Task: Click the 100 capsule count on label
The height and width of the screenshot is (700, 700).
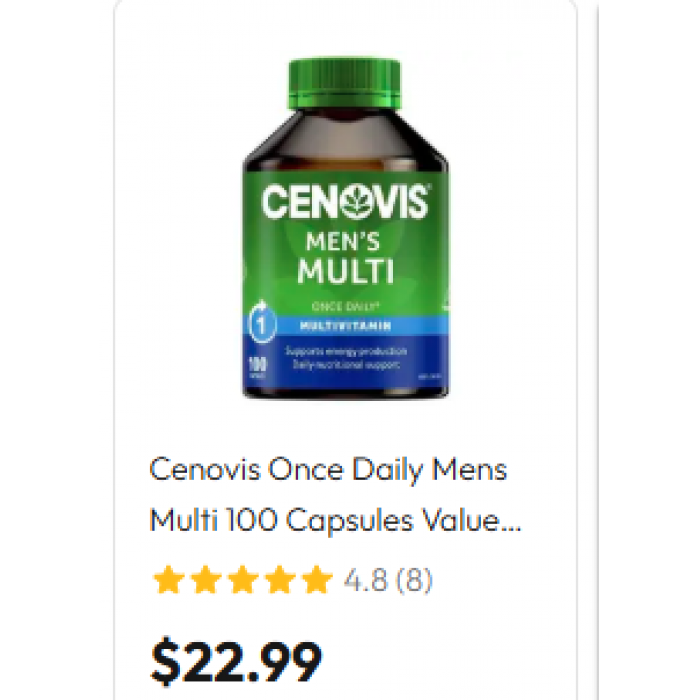Action: [258, 365]
